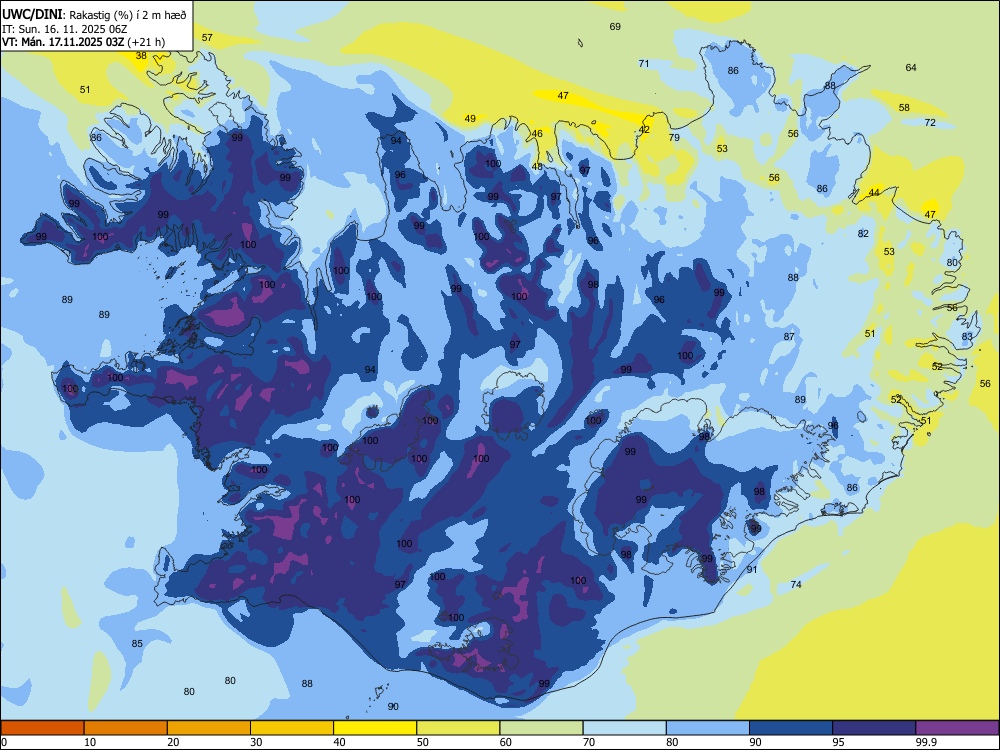The height and width of the screenshot is (750, 1000).
Task: Click the 'Rakastig (%) í 2 m hæð' label
Action: click(128, 15)
